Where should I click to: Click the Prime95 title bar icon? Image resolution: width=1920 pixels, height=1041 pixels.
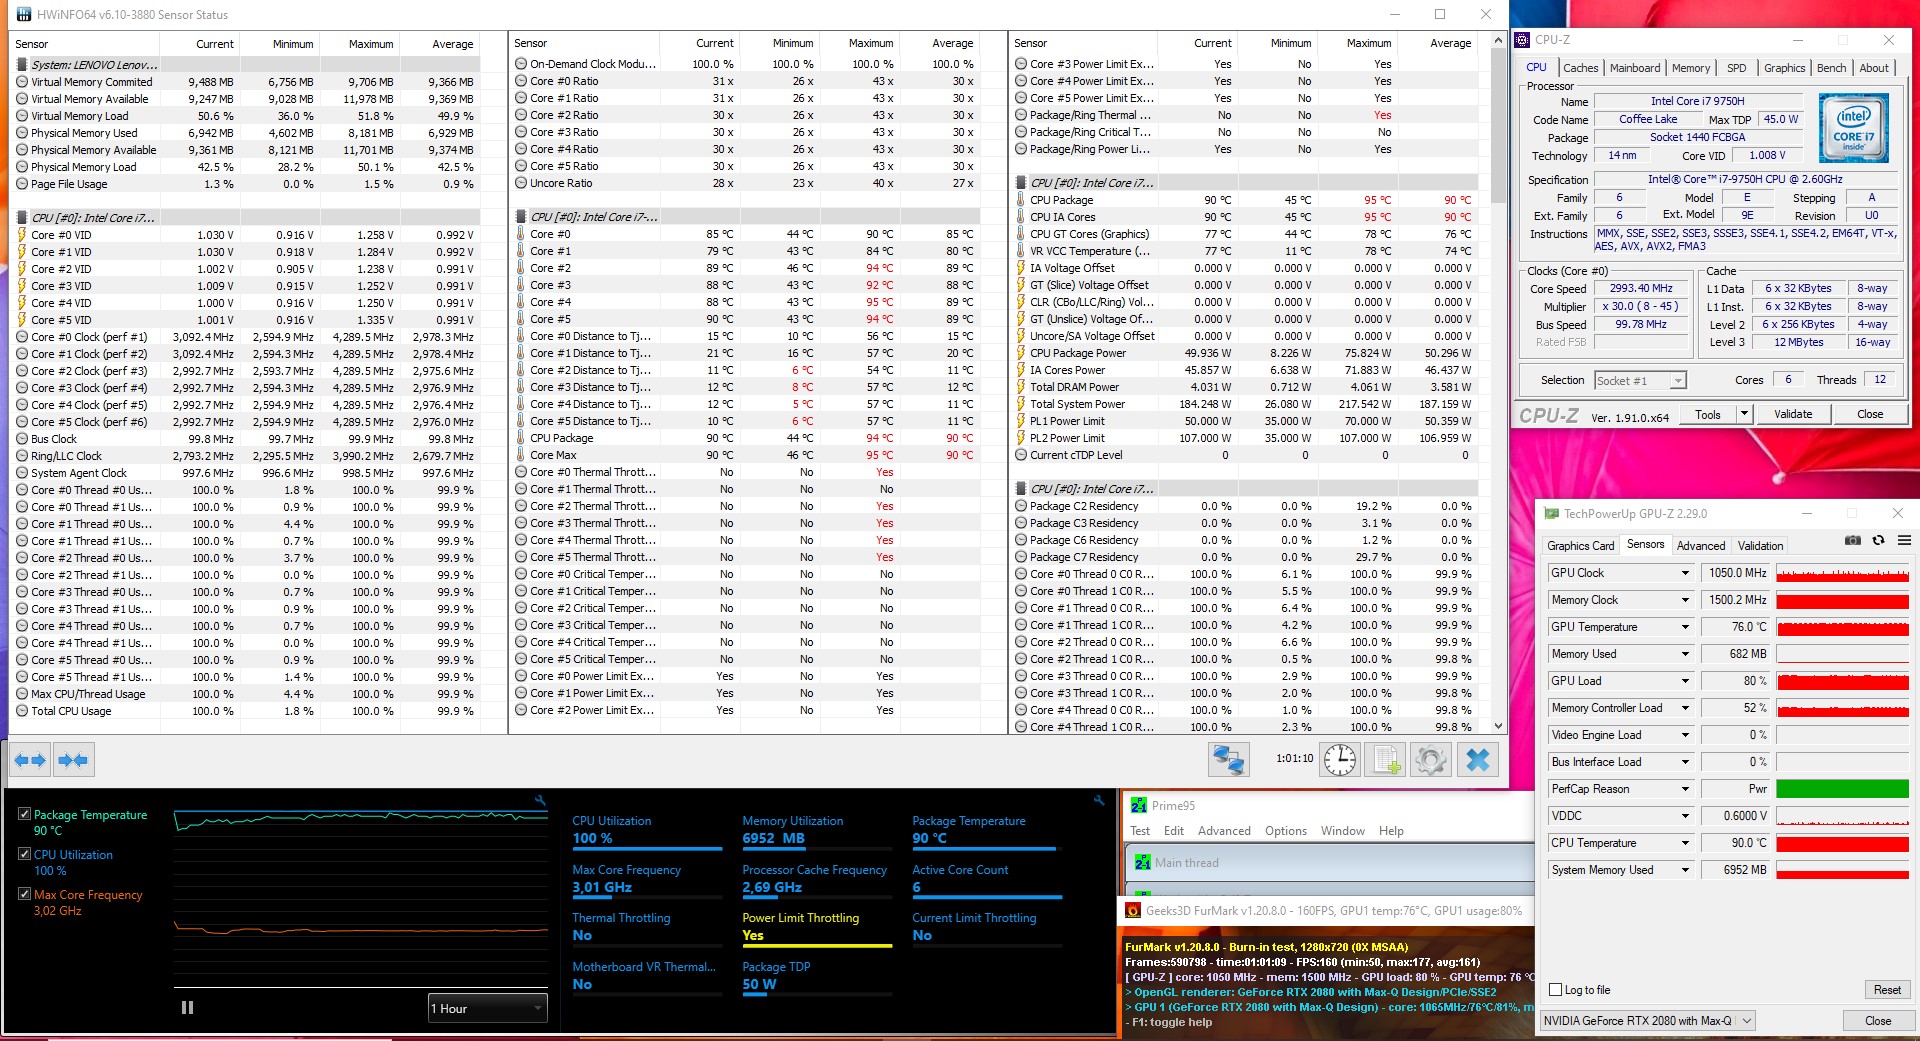pos(1139,805)
